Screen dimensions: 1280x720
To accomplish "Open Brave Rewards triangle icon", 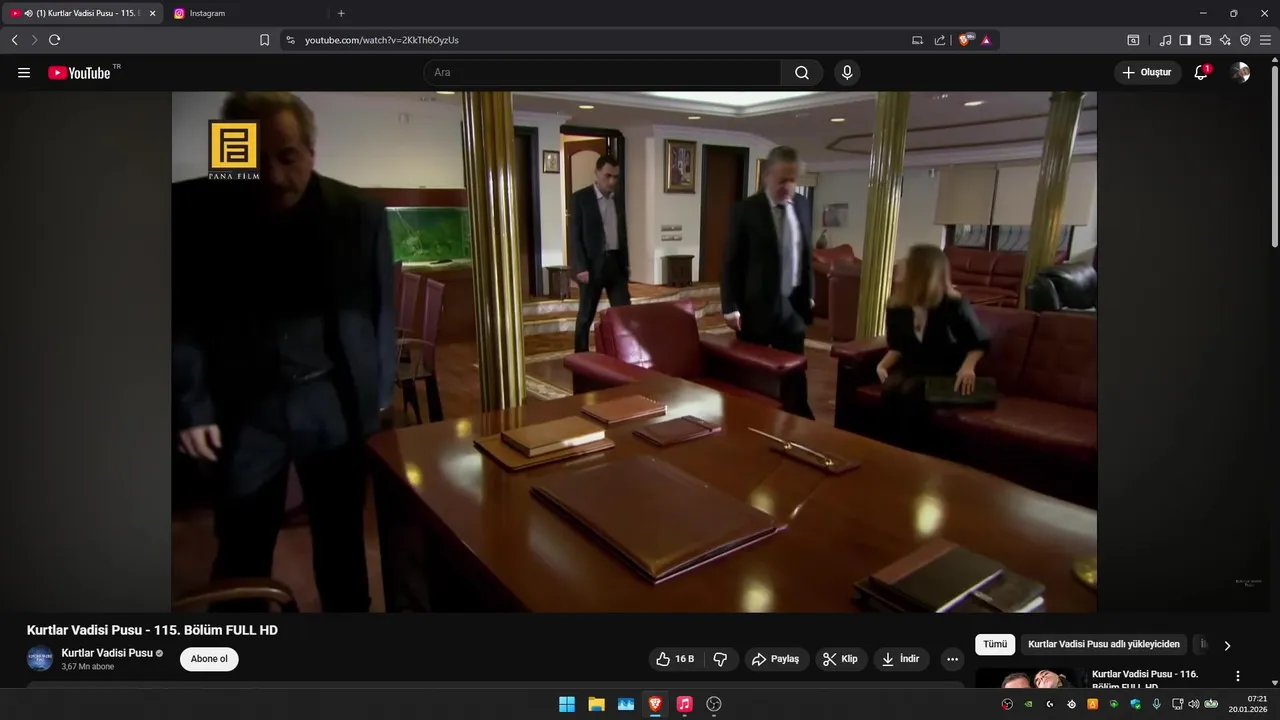I will 986,40.
